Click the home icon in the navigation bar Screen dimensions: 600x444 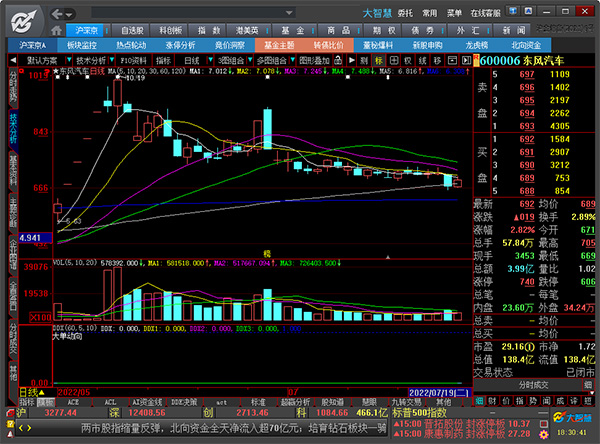pos(56,30)
